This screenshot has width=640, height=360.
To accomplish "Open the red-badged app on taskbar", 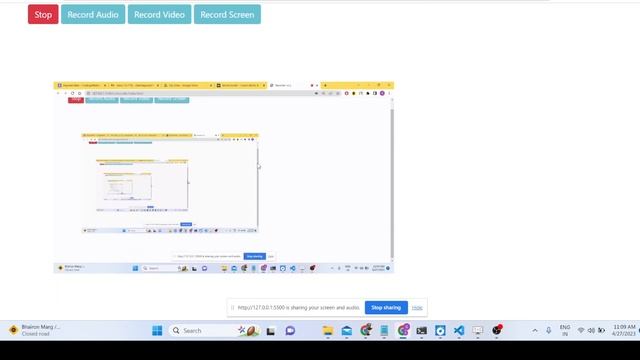I will tap(497, 331).
